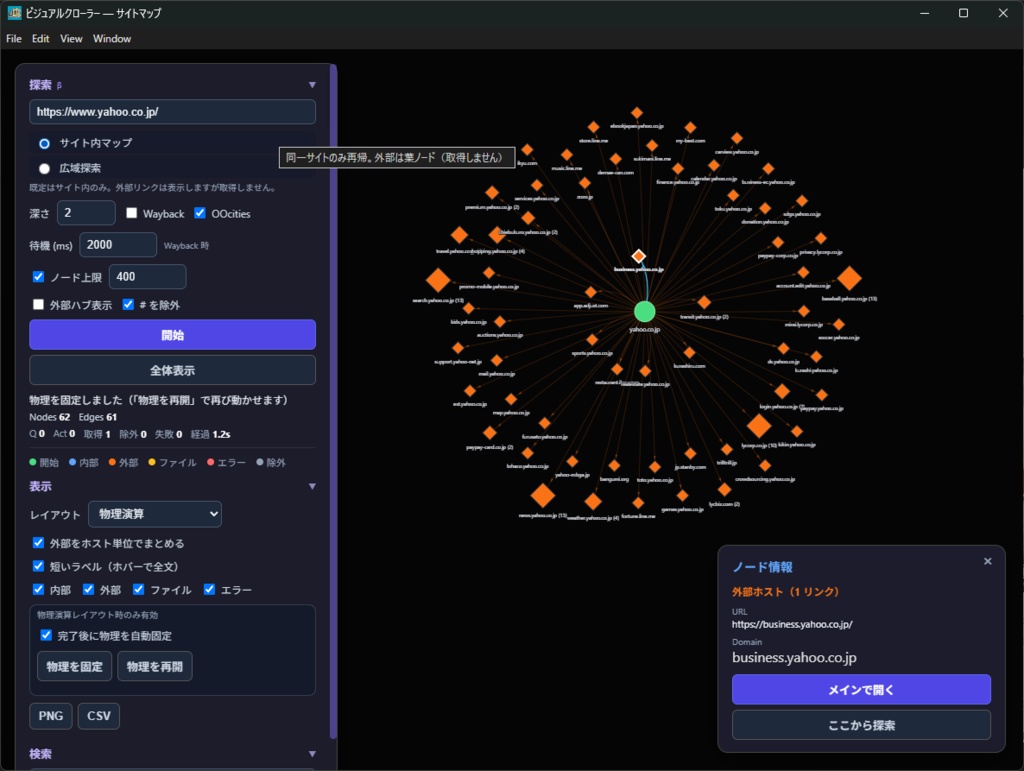Select the weather.yahoo.co.jp (4) node

coord(593,501)
